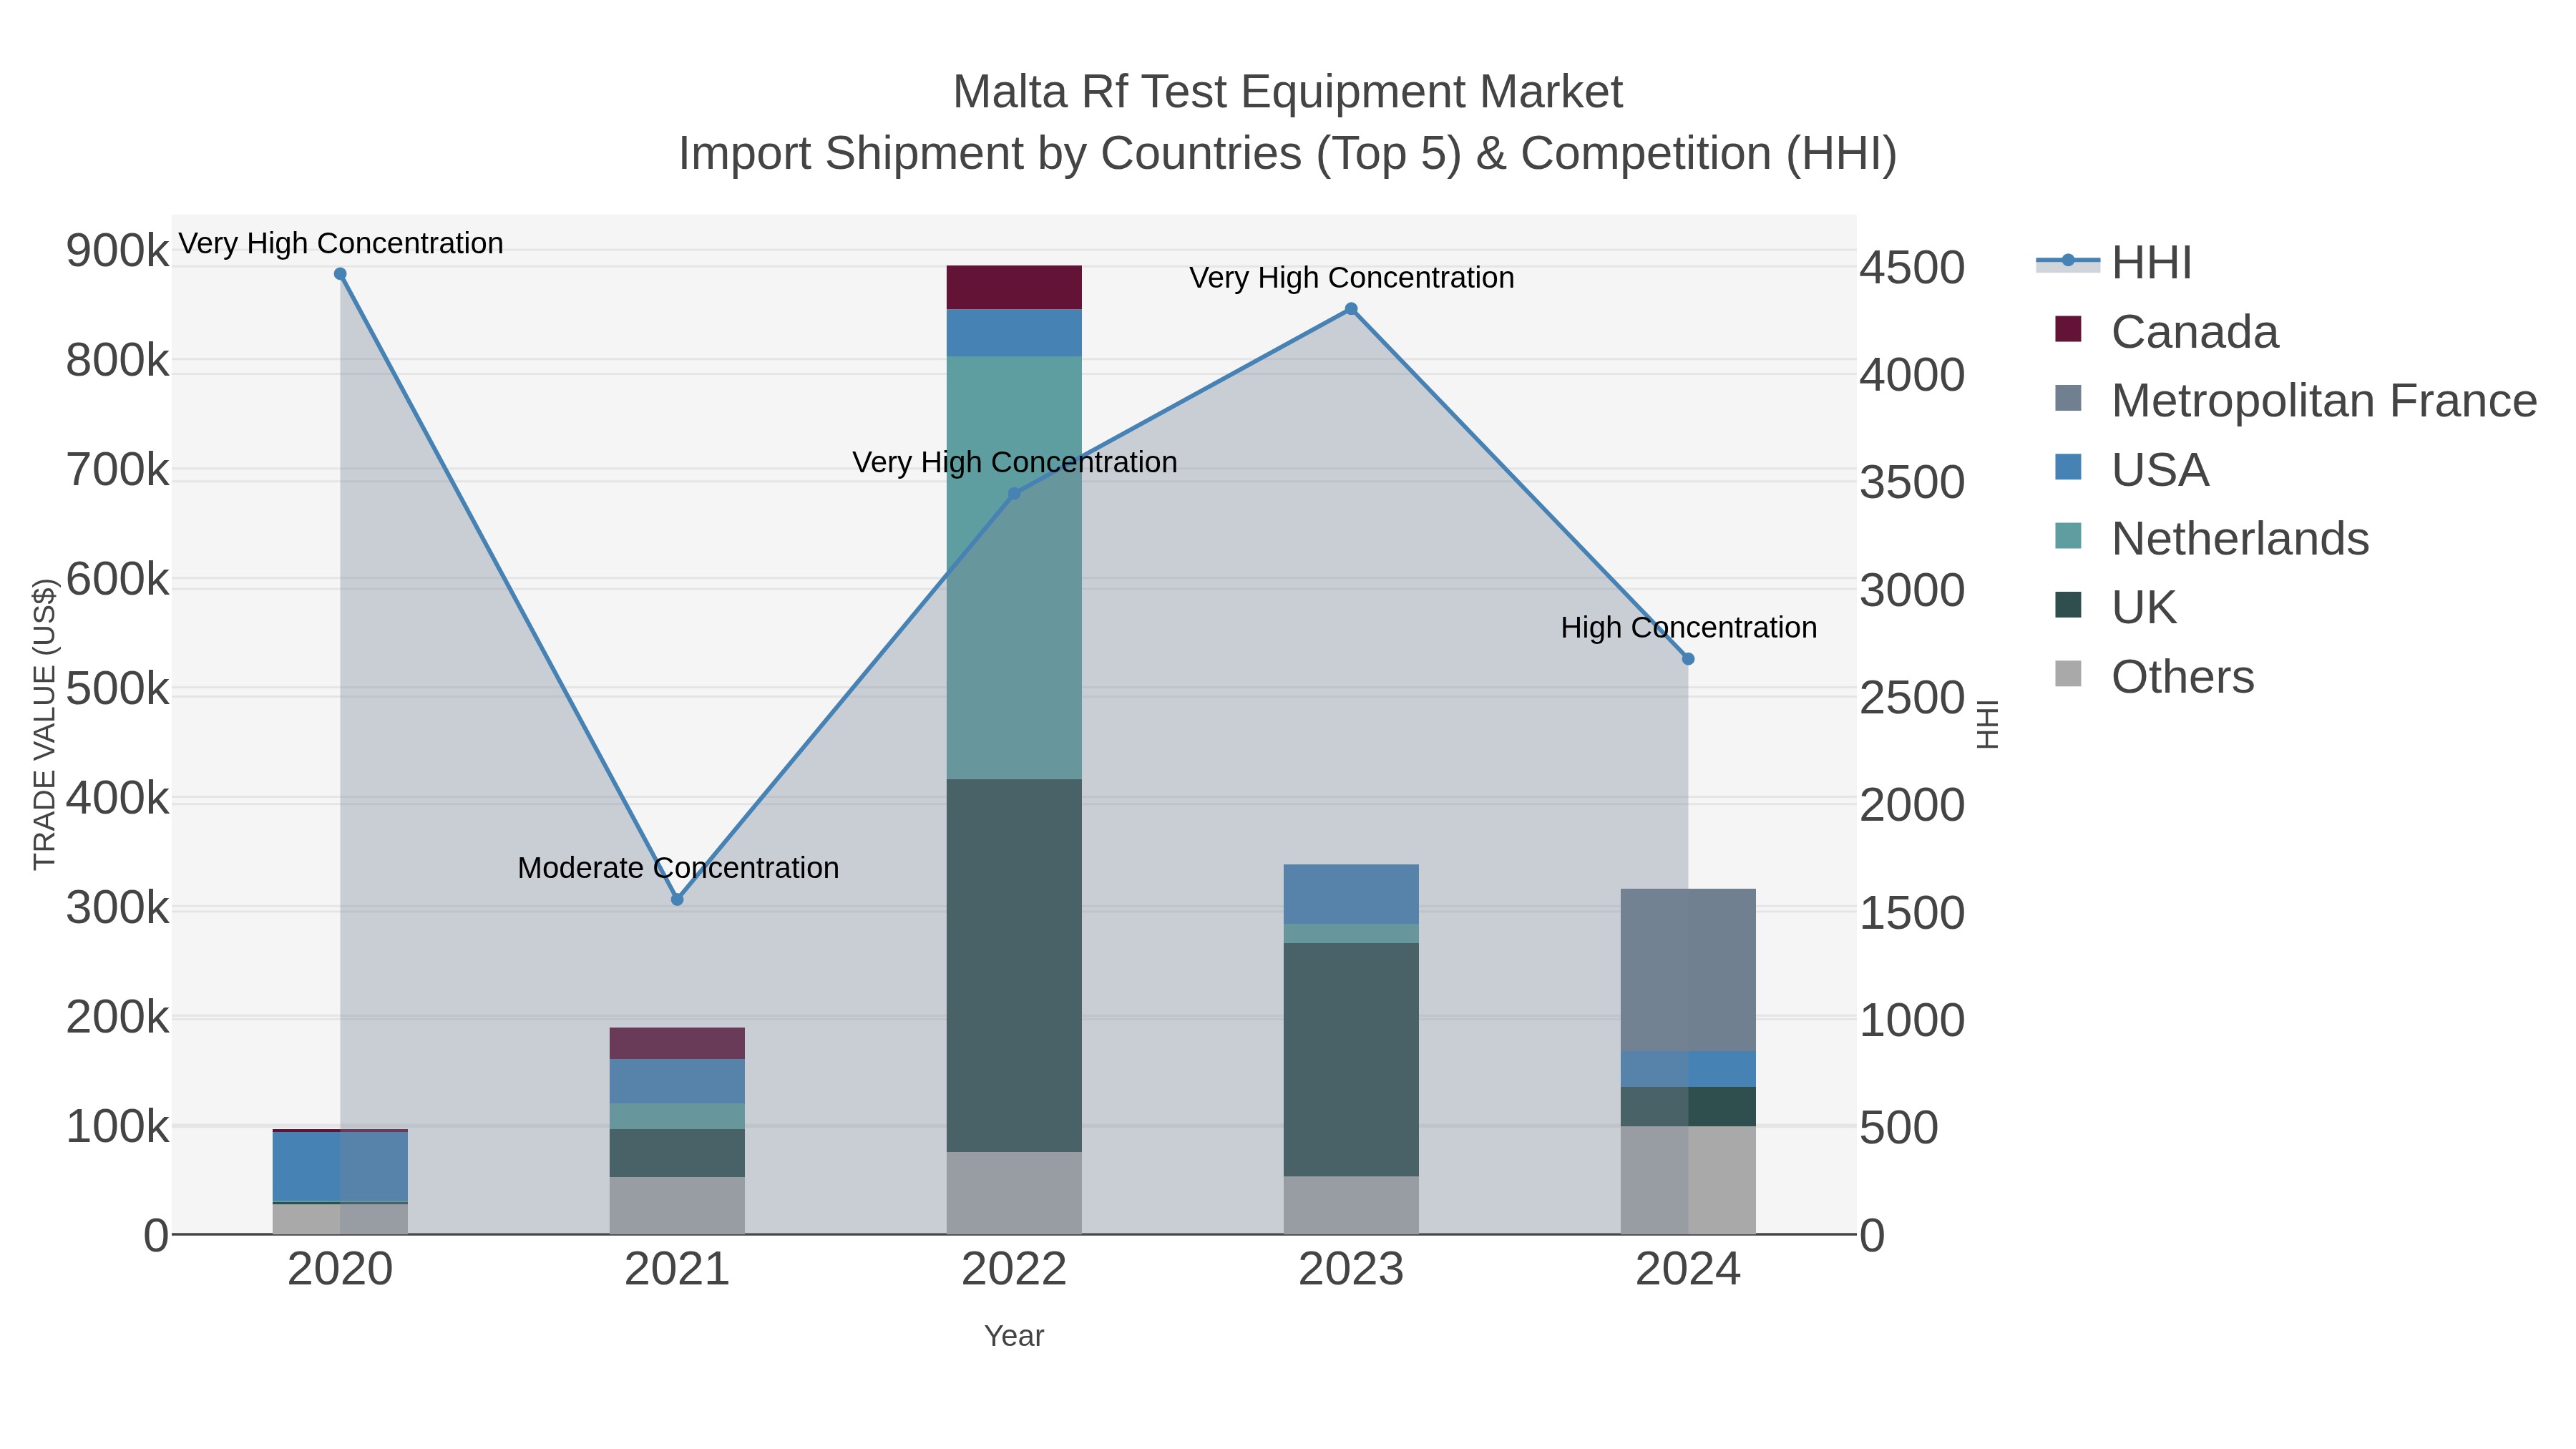Screen dimensions: 2576x1449
Task: Toggle Metropolitan France legend entry
Action: coord(2295,400)
